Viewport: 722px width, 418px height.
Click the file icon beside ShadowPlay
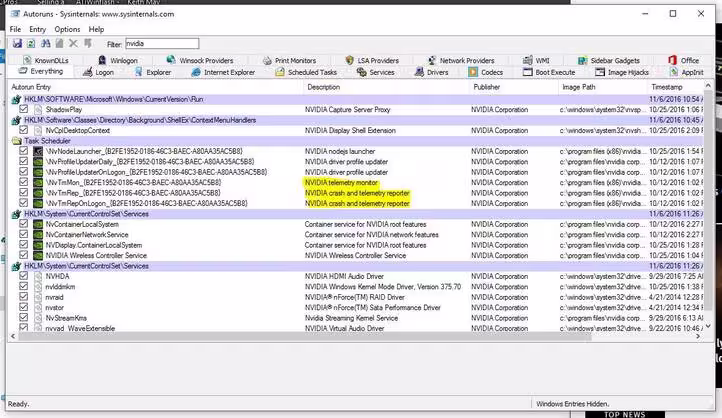38,110
